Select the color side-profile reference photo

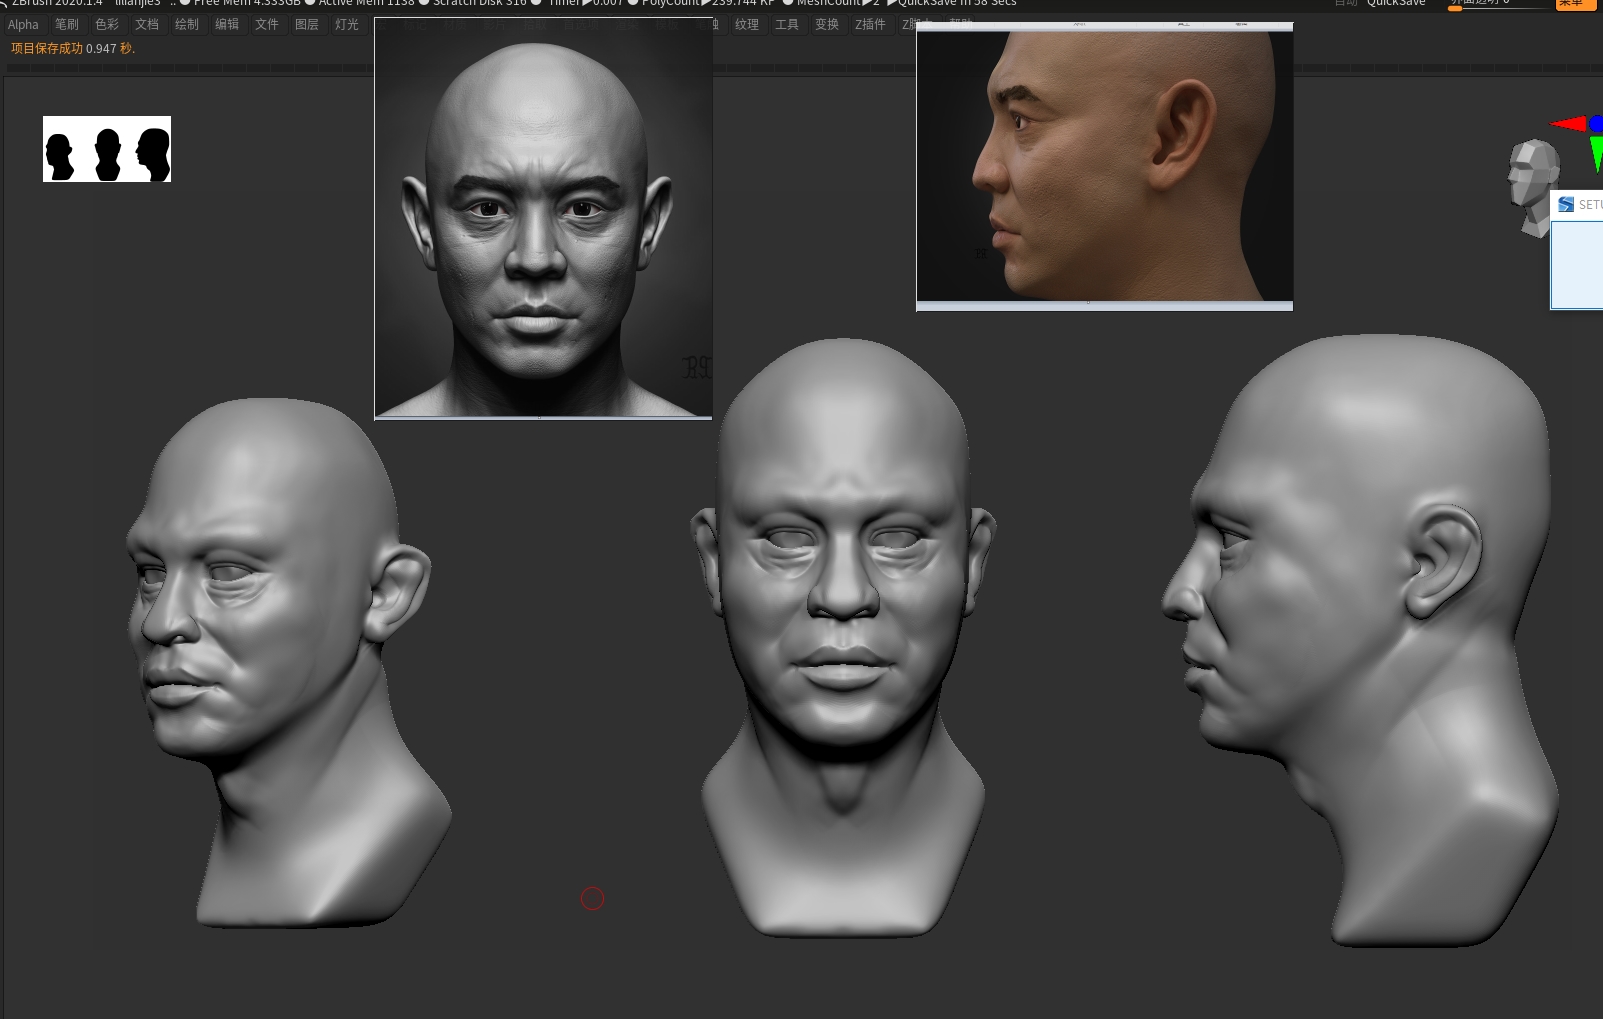tap(1105, 165)
